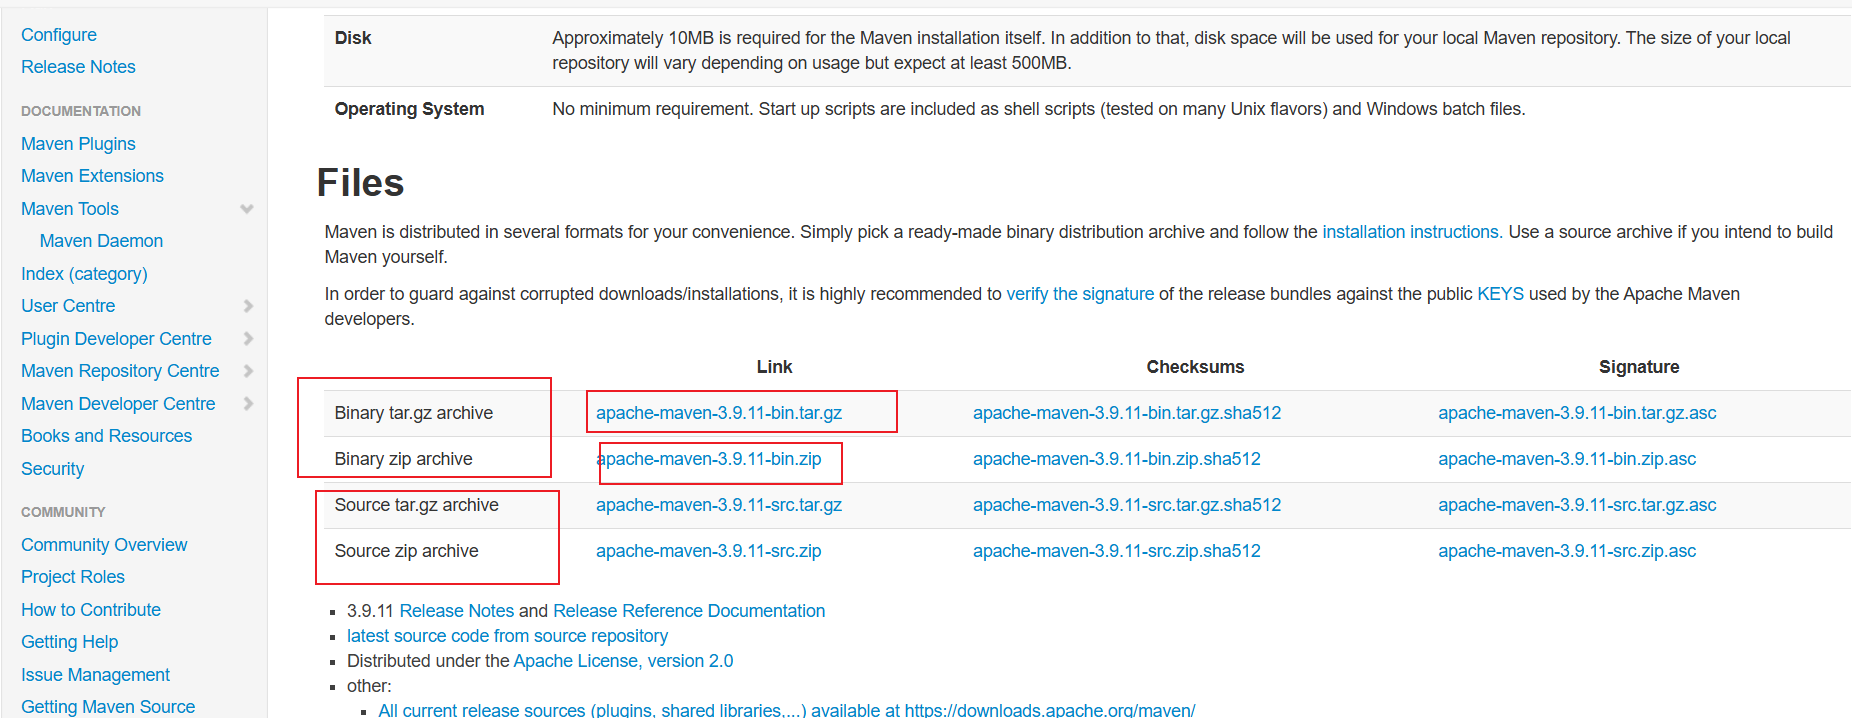Image resolution: width=1852 pixels, height=718 pixels.
Task: Open src.zip.sha512 checksum link
Action: 1117,551
